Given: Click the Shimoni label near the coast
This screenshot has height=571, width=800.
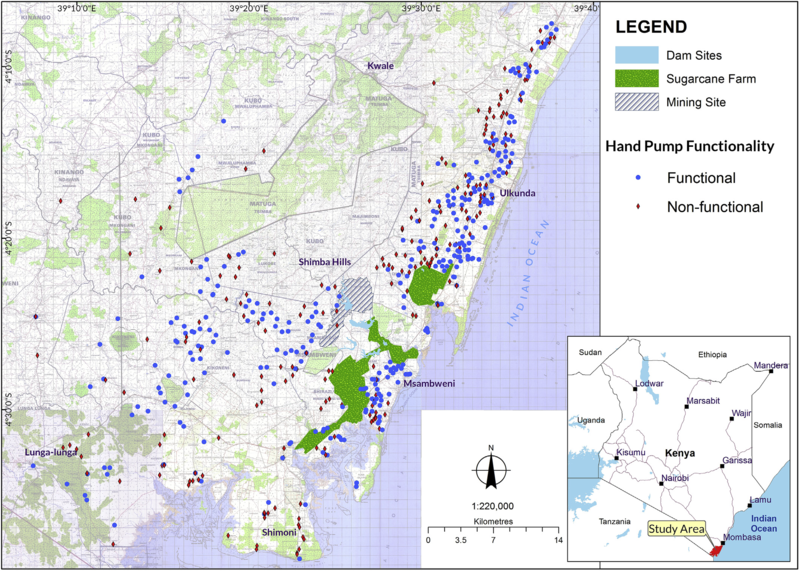Looking at the screenshot, I should (x=278, y=533).
